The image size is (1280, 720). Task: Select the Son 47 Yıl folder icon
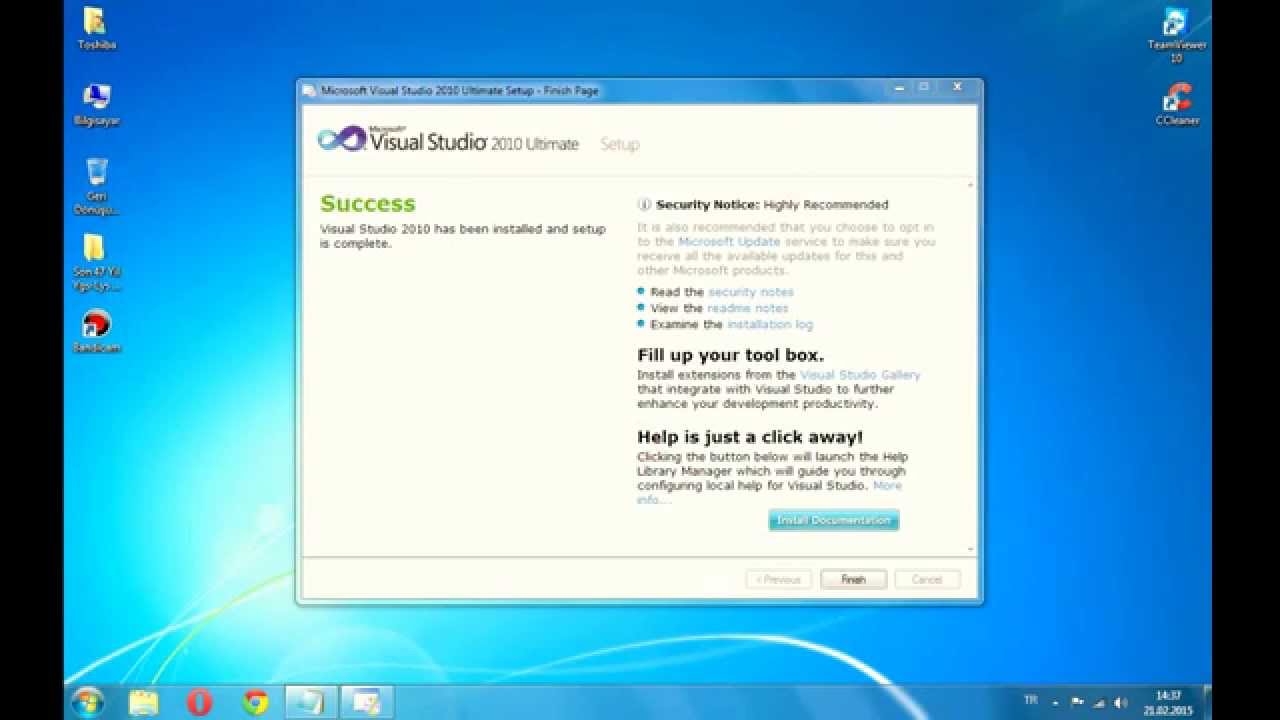96,262
